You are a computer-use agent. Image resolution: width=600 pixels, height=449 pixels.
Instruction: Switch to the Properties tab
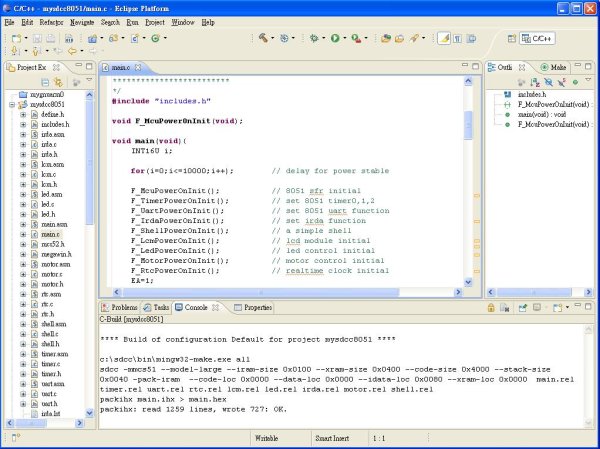pyautogui.click(x=253, y=307)
